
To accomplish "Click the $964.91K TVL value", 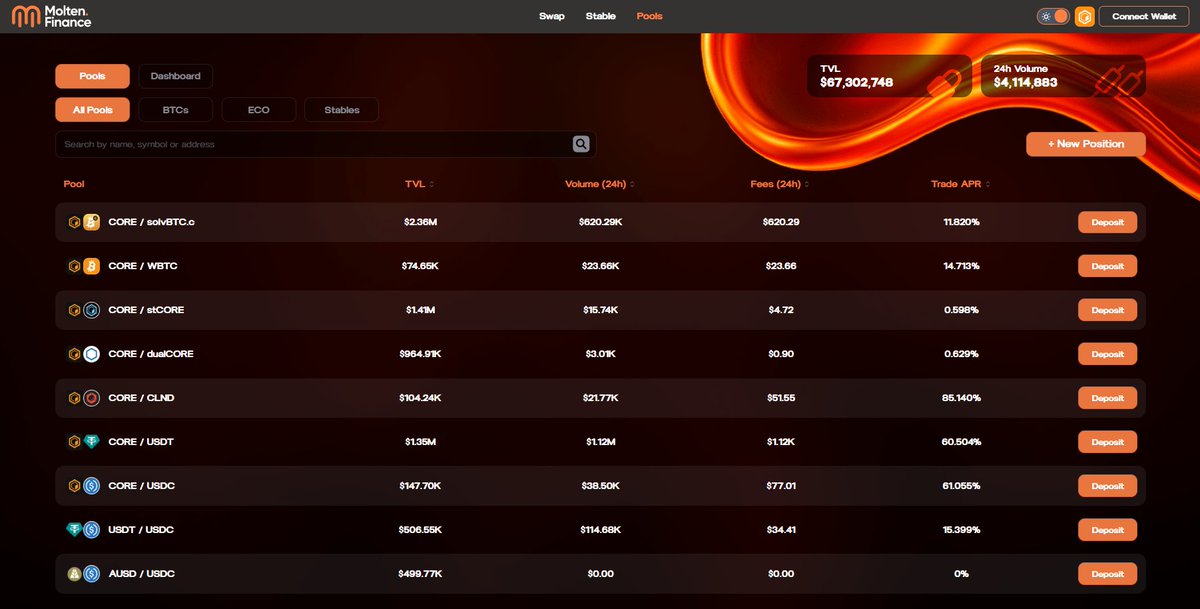I will (x=420, y=354).
